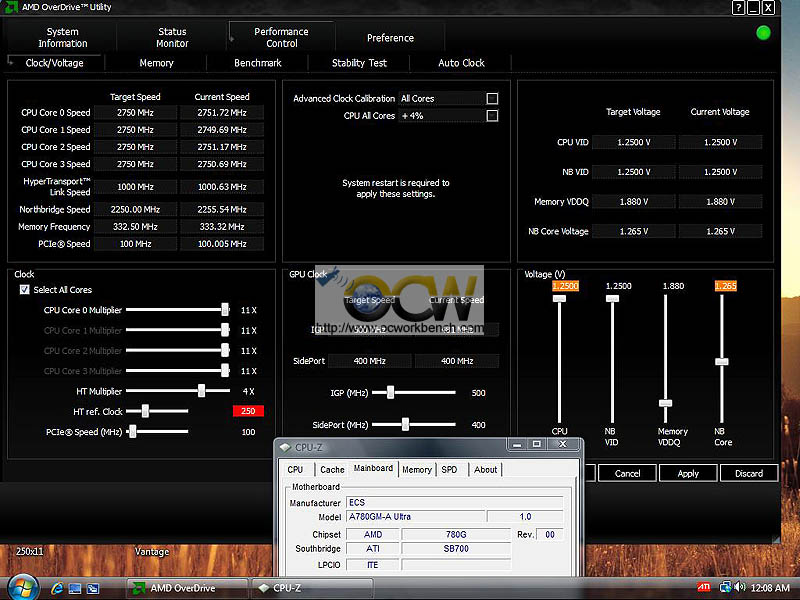800x600 pixels.
Task: Click the Memory Frequency 332.50 MHz target field
Action: point(135,227)
